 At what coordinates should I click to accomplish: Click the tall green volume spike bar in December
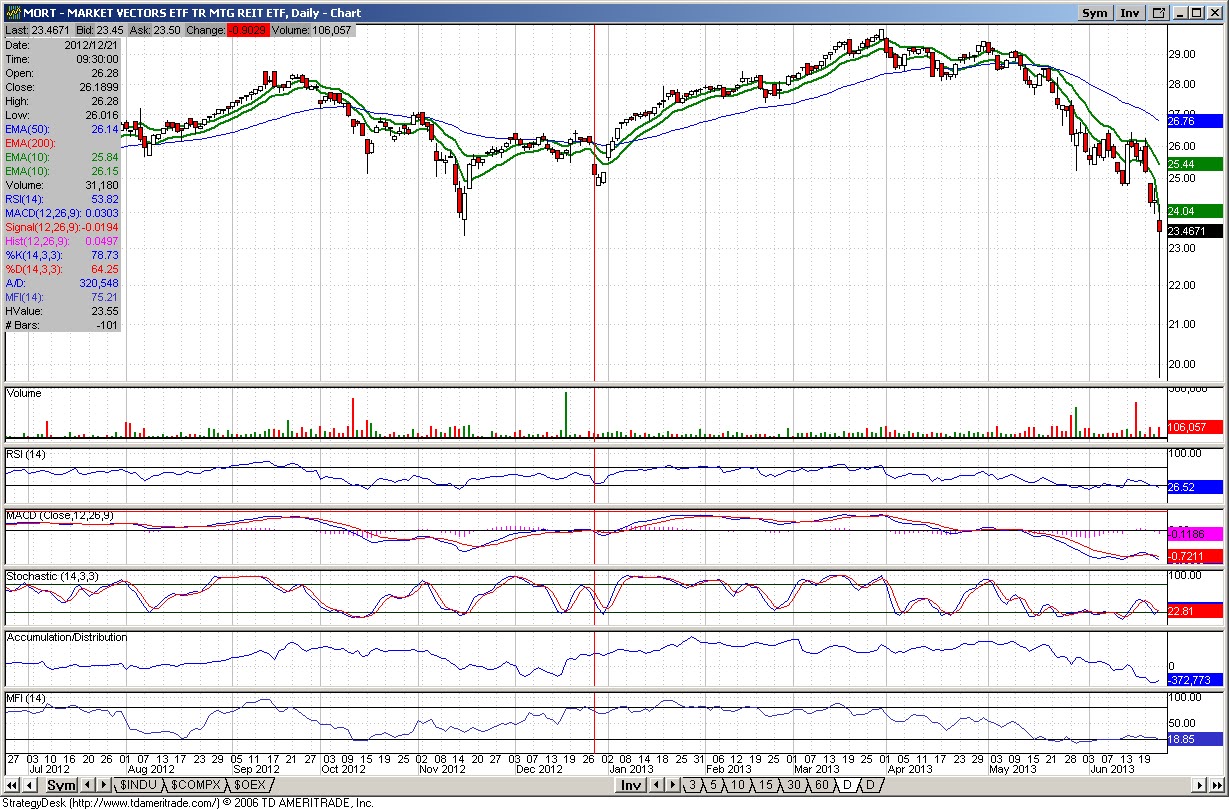pyautogui.click(x=566, y=414)
